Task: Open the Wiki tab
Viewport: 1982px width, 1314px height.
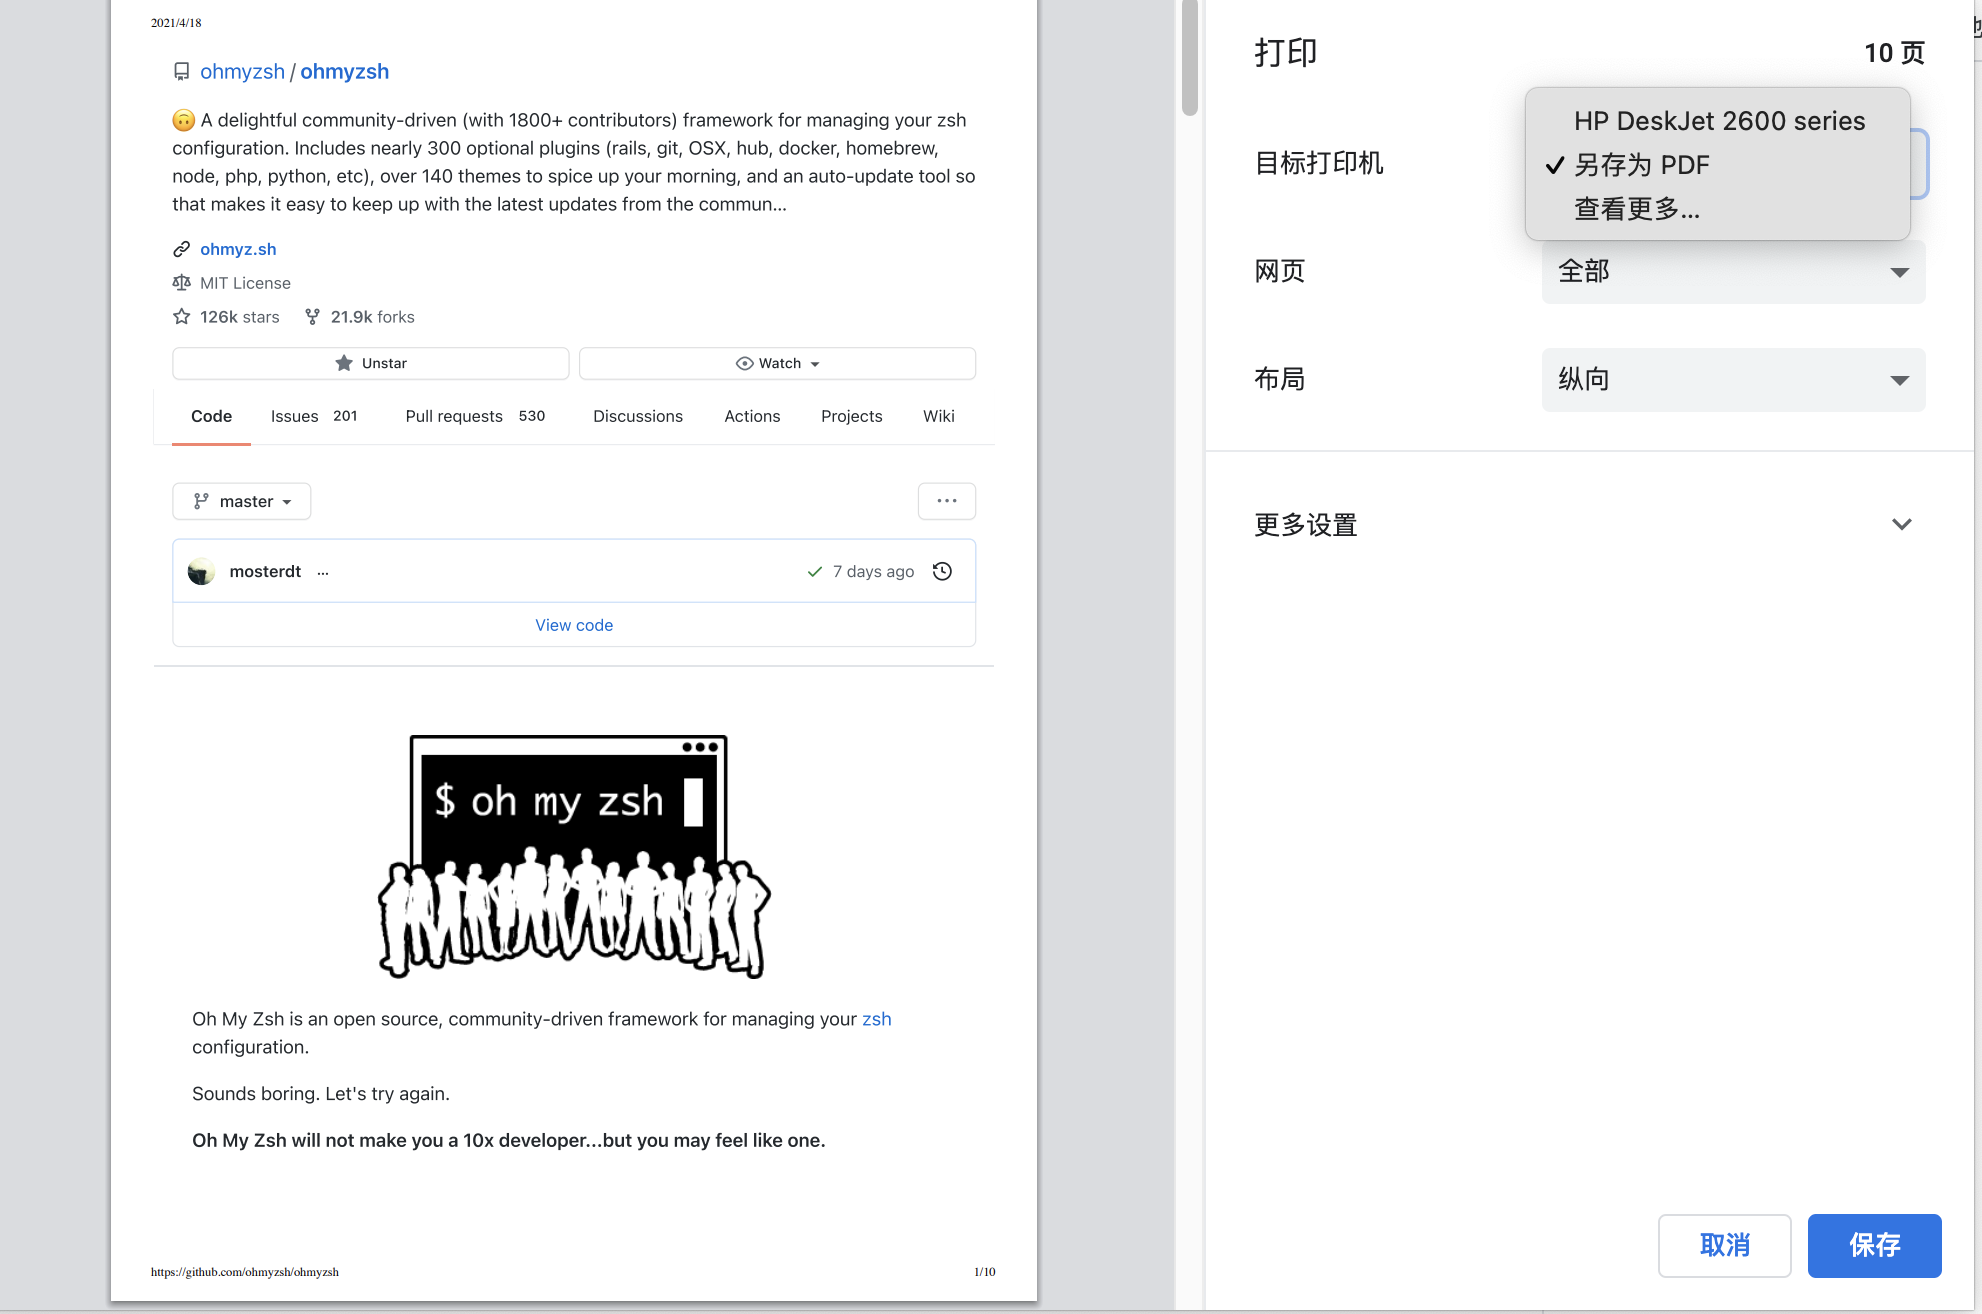Action: (939, 416)
